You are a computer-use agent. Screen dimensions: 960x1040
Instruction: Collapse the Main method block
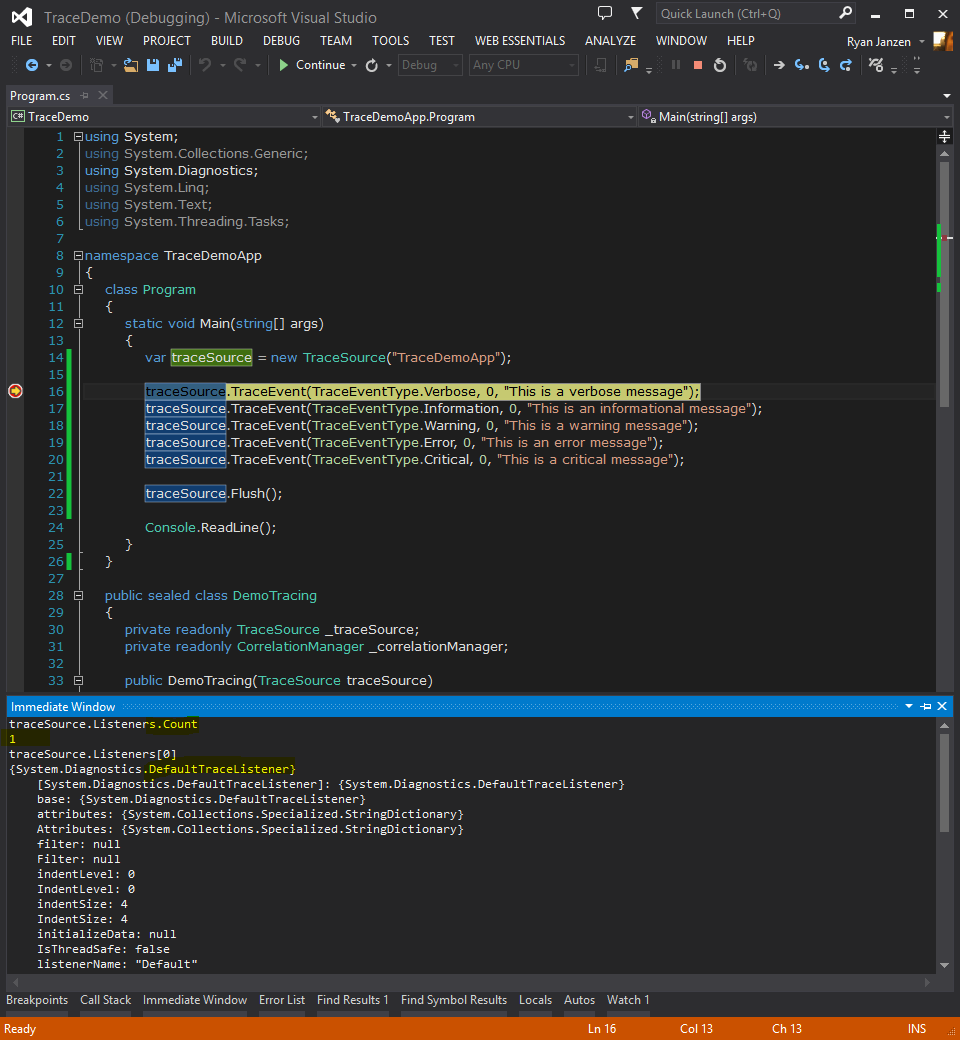point(78,324)
